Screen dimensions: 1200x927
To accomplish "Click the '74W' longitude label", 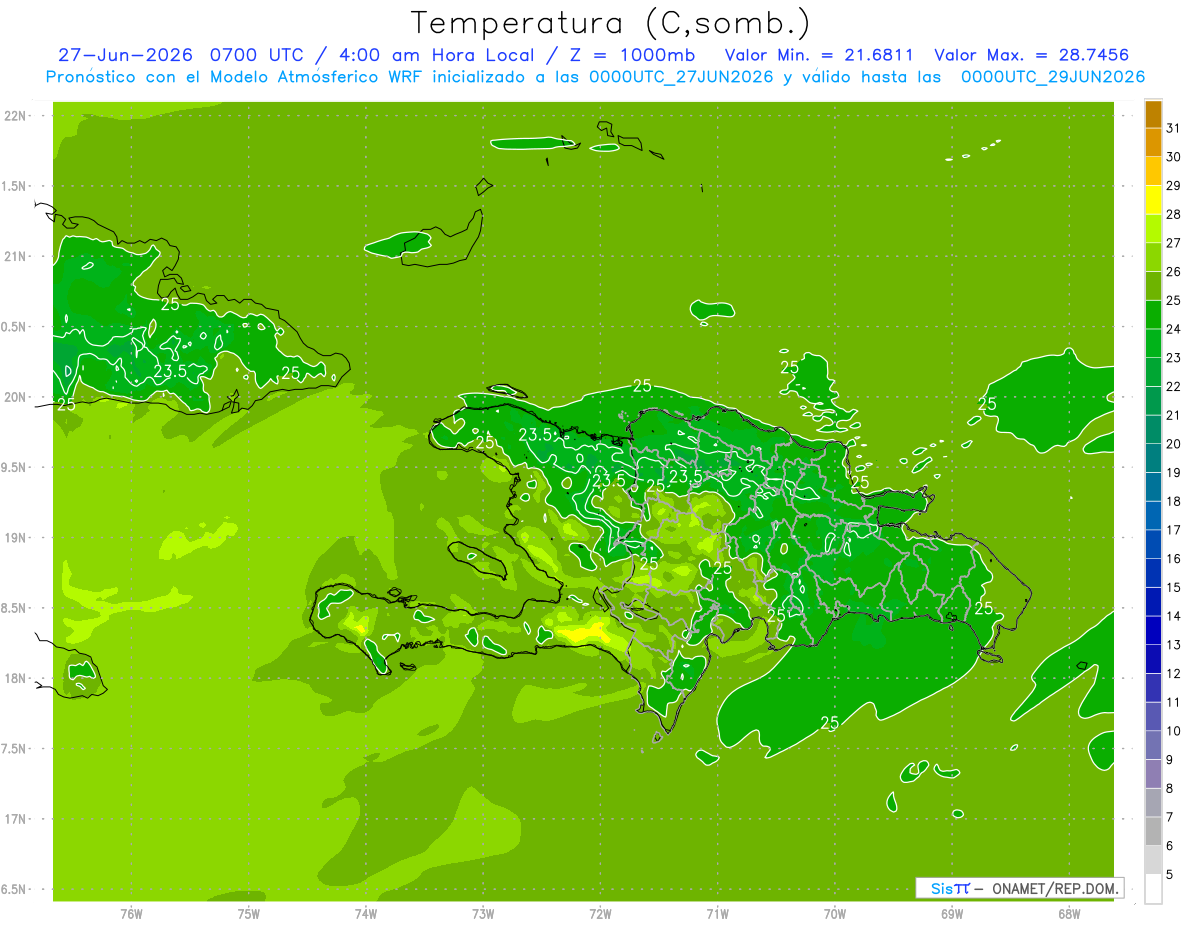I will (x=366, y=914).
